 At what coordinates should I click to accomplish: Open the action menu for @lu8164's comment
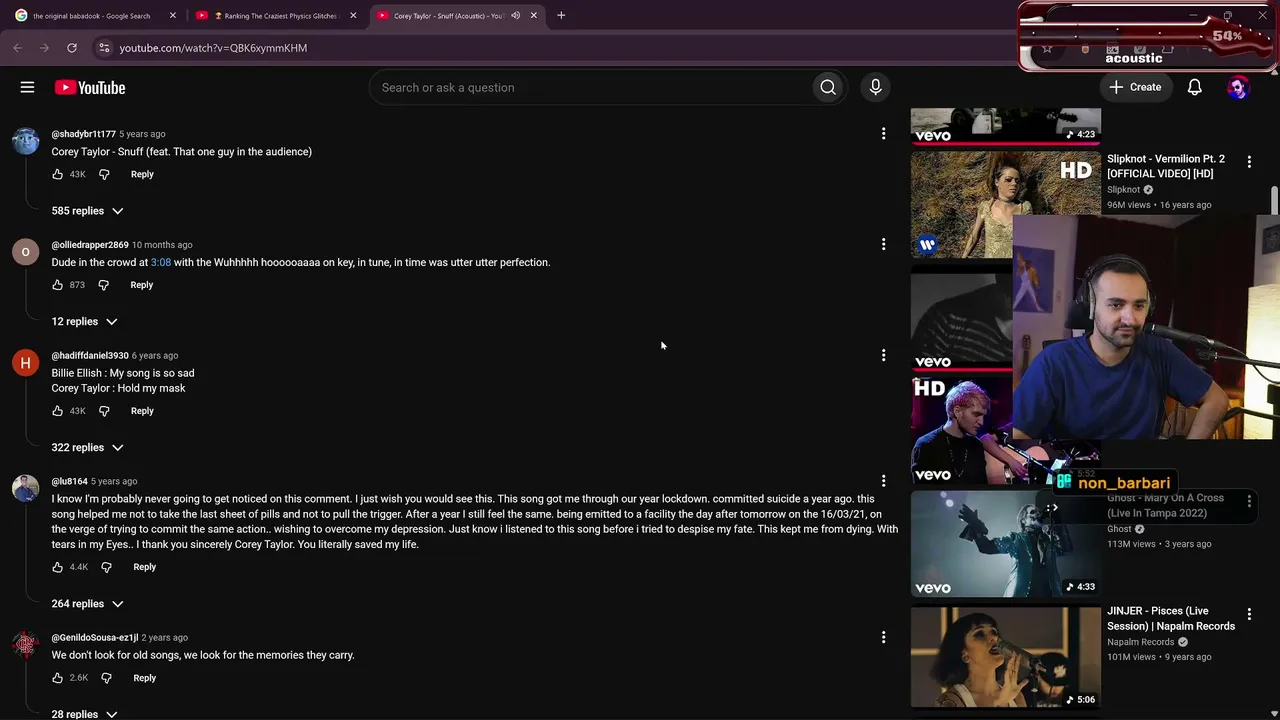pos(883,482)
